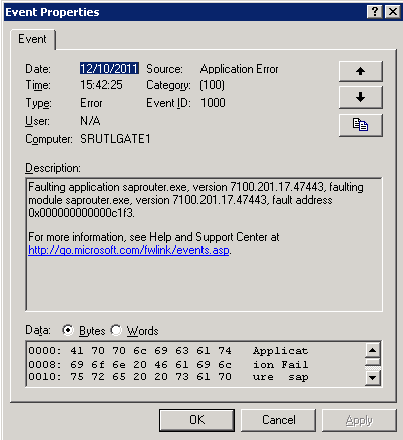
Task: Click the hex data row 0008
Action: 168,364
